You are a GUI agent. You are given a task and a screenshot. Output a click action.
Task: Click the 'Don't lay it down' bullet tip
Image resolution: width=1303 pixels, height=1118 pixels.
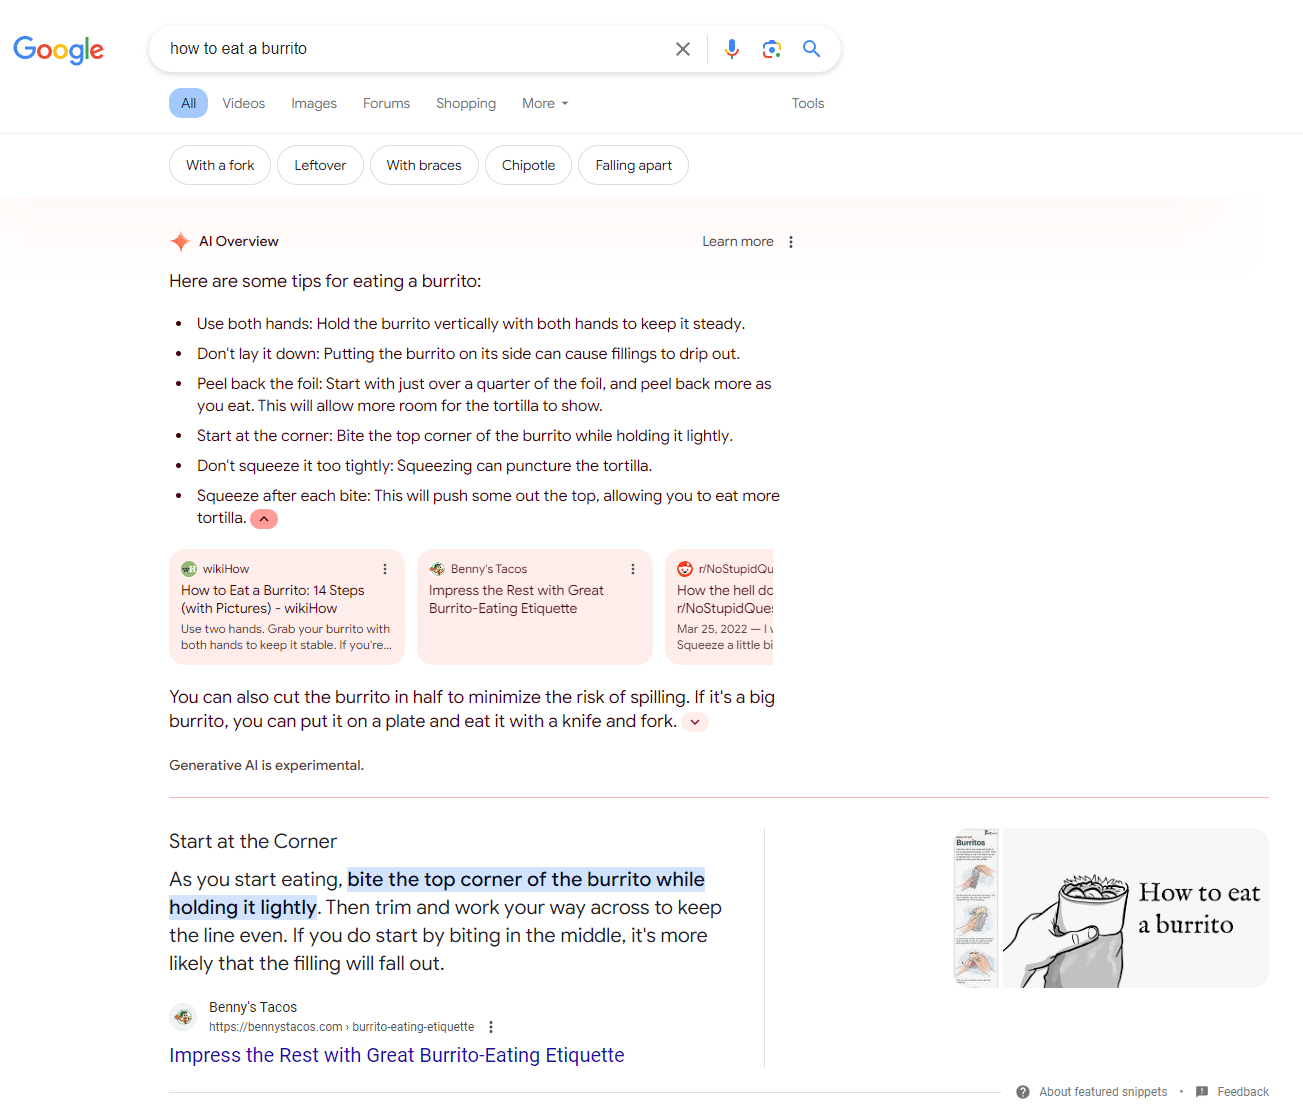468,354
